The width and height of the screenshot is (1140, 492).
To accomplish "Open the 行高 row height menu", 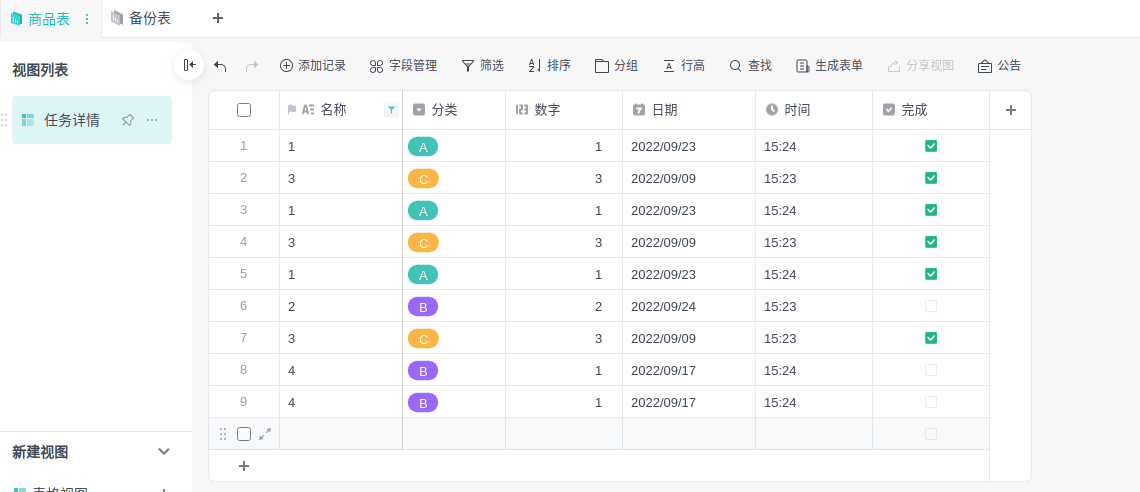I will (x=684, y=66).
